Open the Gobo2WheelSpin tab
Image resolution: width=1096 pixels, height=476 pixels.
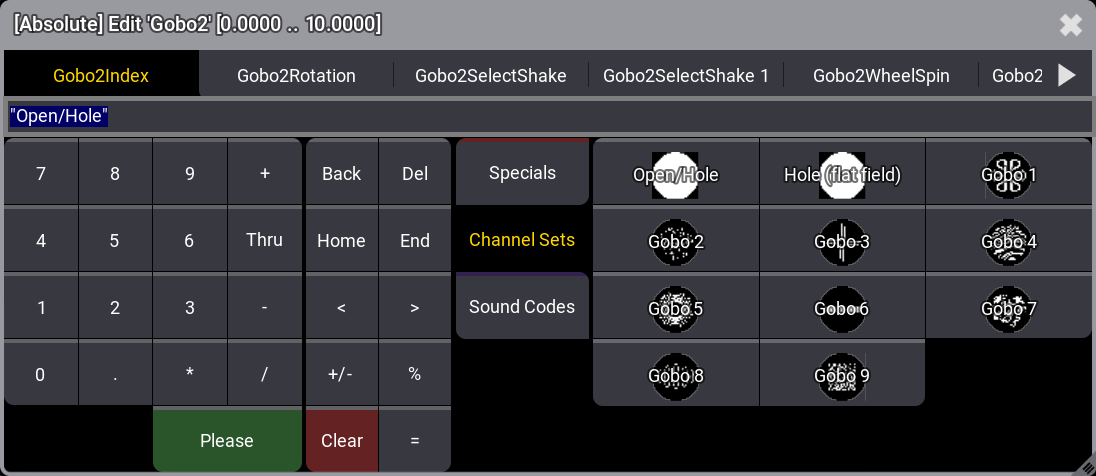point(881,75)
